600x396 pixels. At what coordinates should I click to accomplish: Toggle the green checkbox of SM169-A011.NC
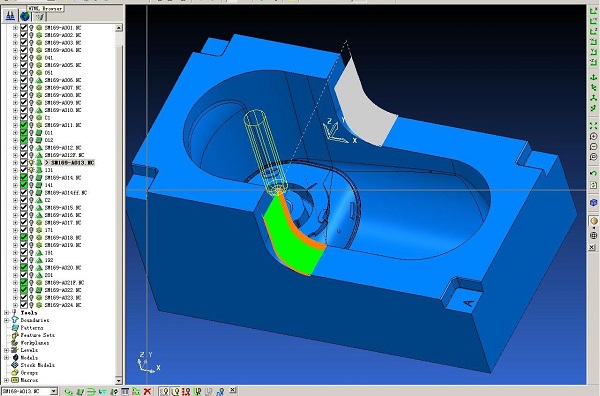pyautogui.click(x=24, y=125)
